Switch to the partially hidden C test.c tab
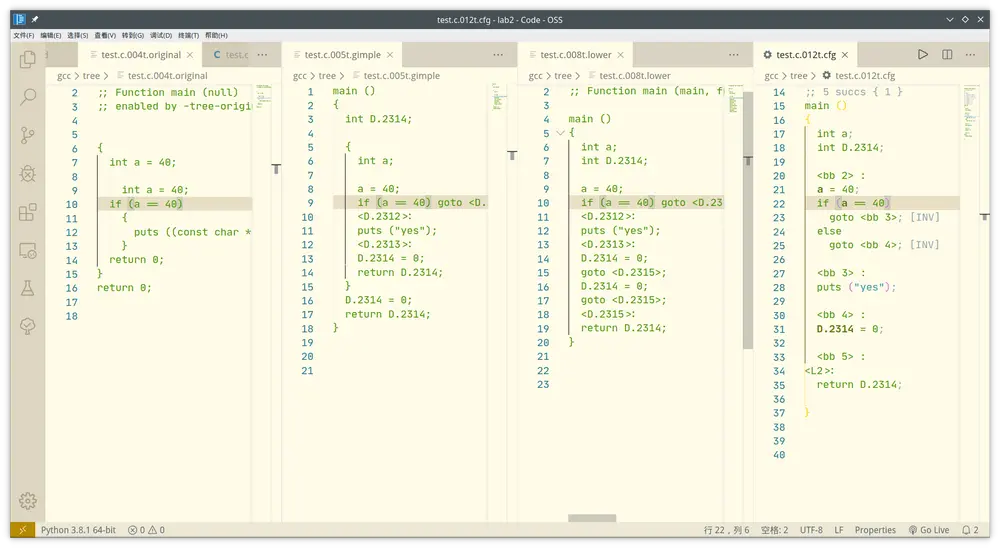This screenshot has width=1000, height=548. [230, 55]
